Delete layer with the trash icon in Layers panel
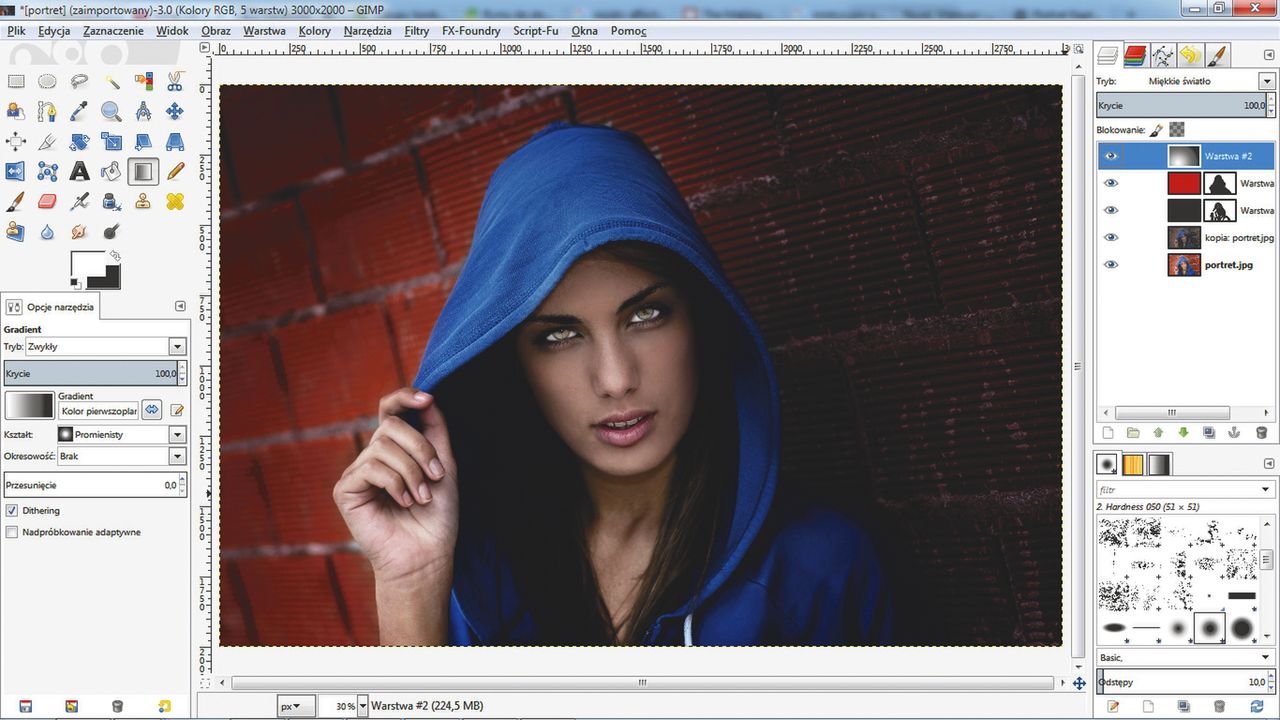 pos(1261,433)
